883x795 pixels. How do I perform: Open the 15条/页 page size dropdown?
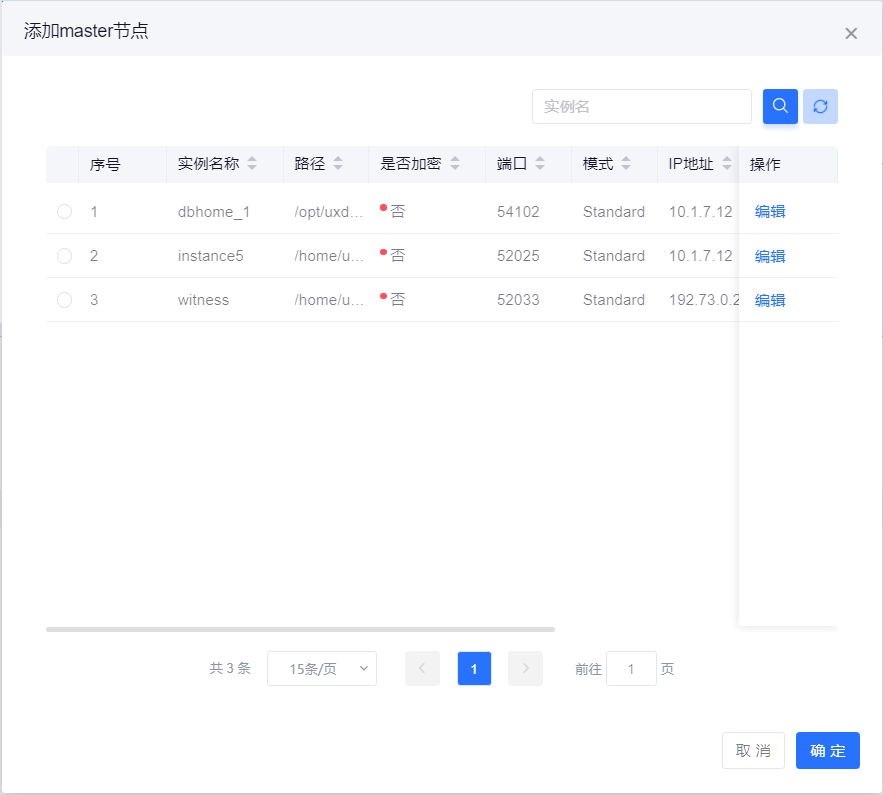(x=322, y=669)
